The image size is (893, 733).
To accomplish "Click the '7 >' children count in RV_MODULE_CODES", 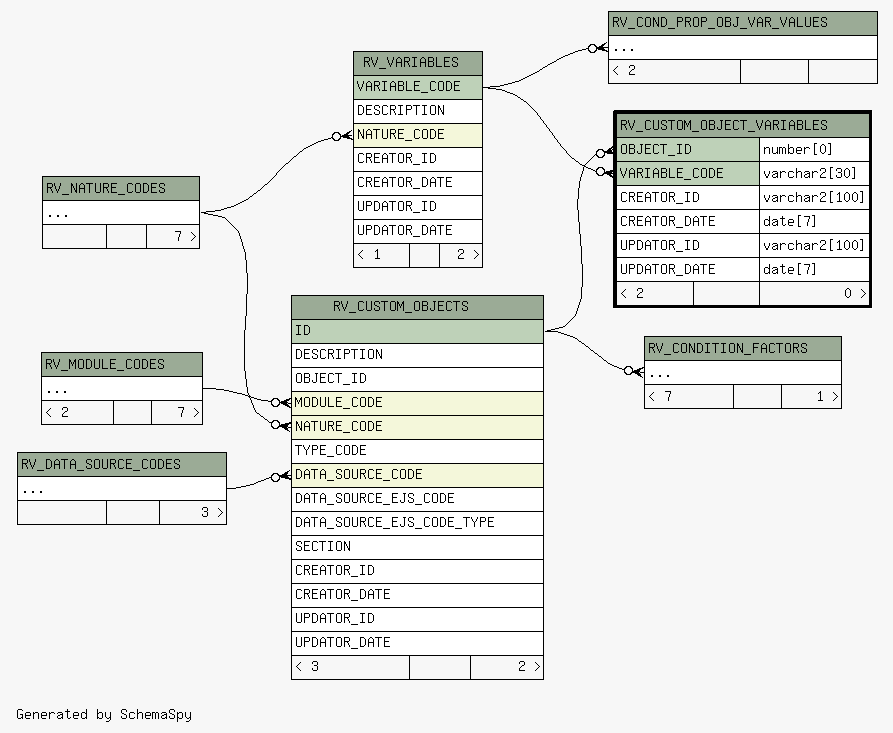I will tap(177, 412).
